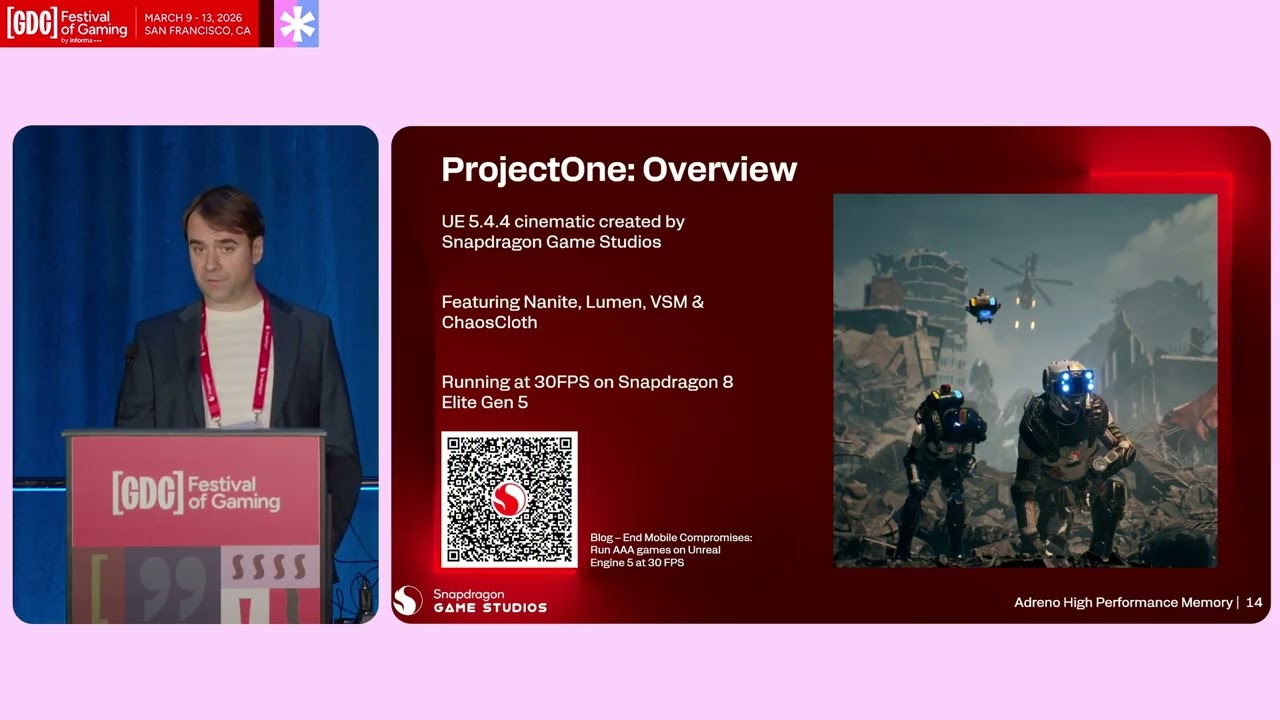
Task: Click the 'March 9 - 13, 2026' date text
Action: click(x=192, y=17)
